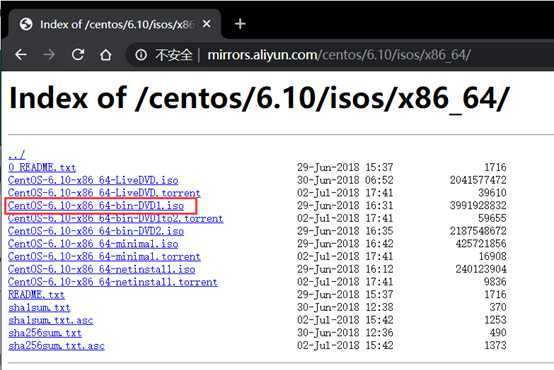The height and width of the screenshot is (370, 554).
Task: Click the date 29-Jun-2018 16:31
Action: 345,205
